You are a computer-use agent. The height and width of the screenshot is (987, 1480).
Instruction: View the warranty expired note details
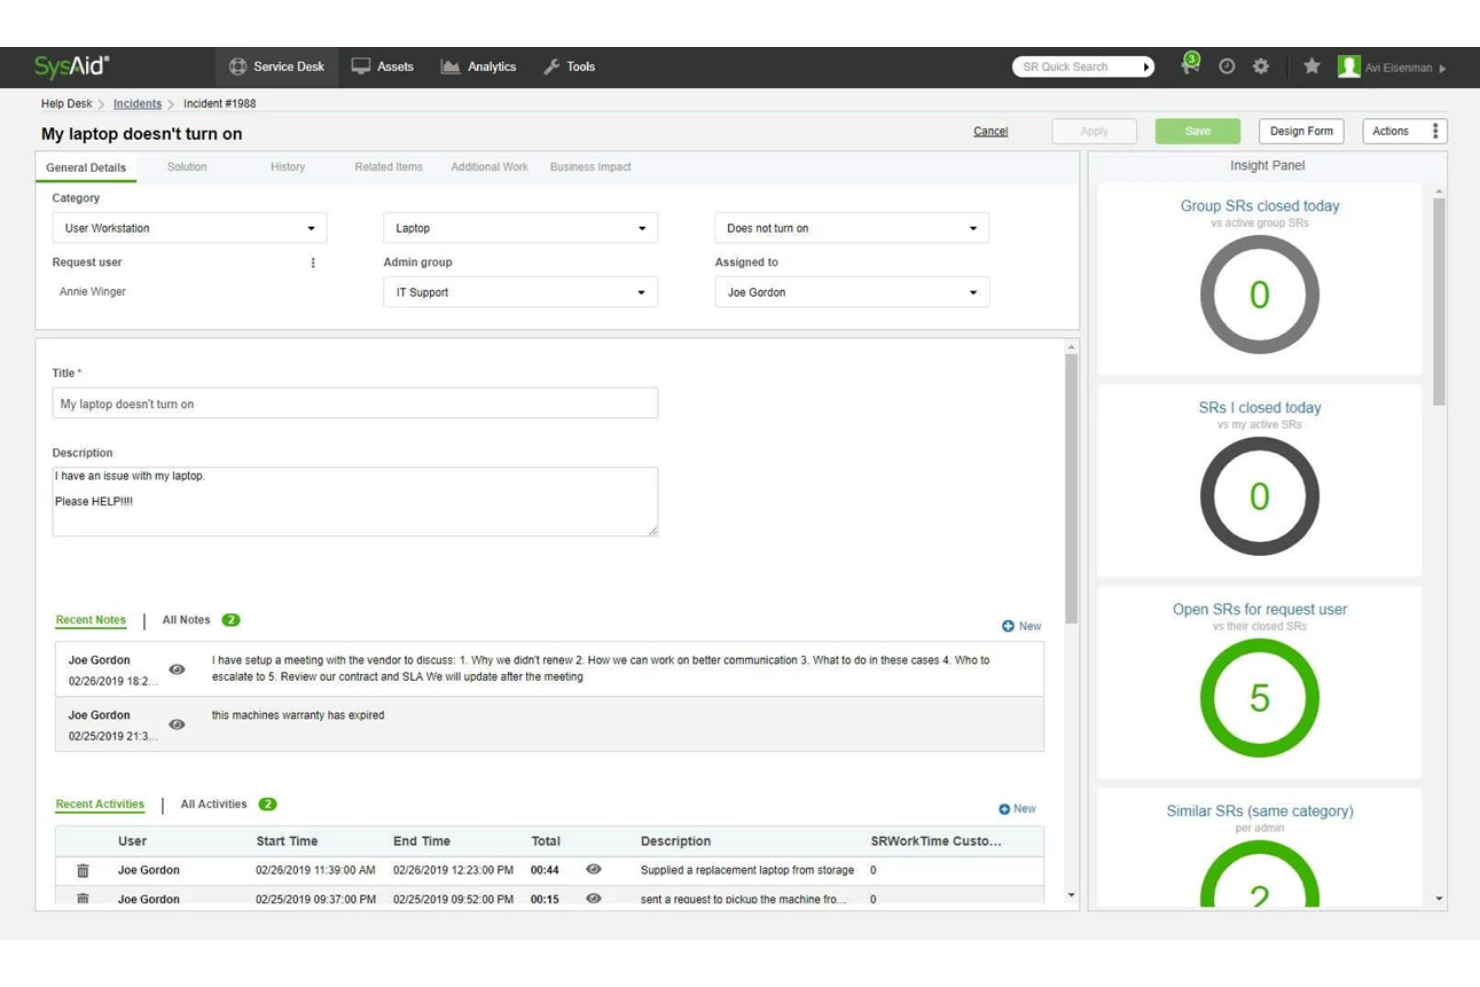[x=177, y=722]
